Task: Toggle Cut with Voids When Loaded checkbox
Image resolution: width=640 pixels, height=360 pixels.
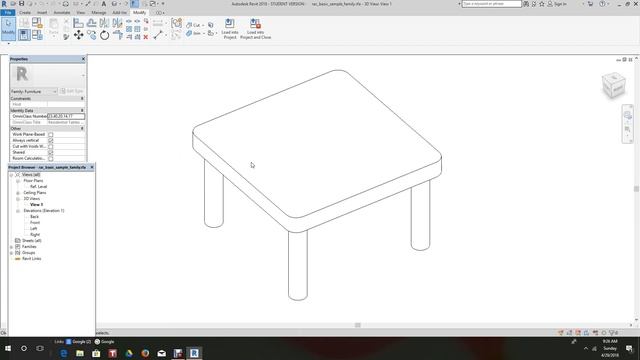Action: pyautogui.click(x=51, y=147)
